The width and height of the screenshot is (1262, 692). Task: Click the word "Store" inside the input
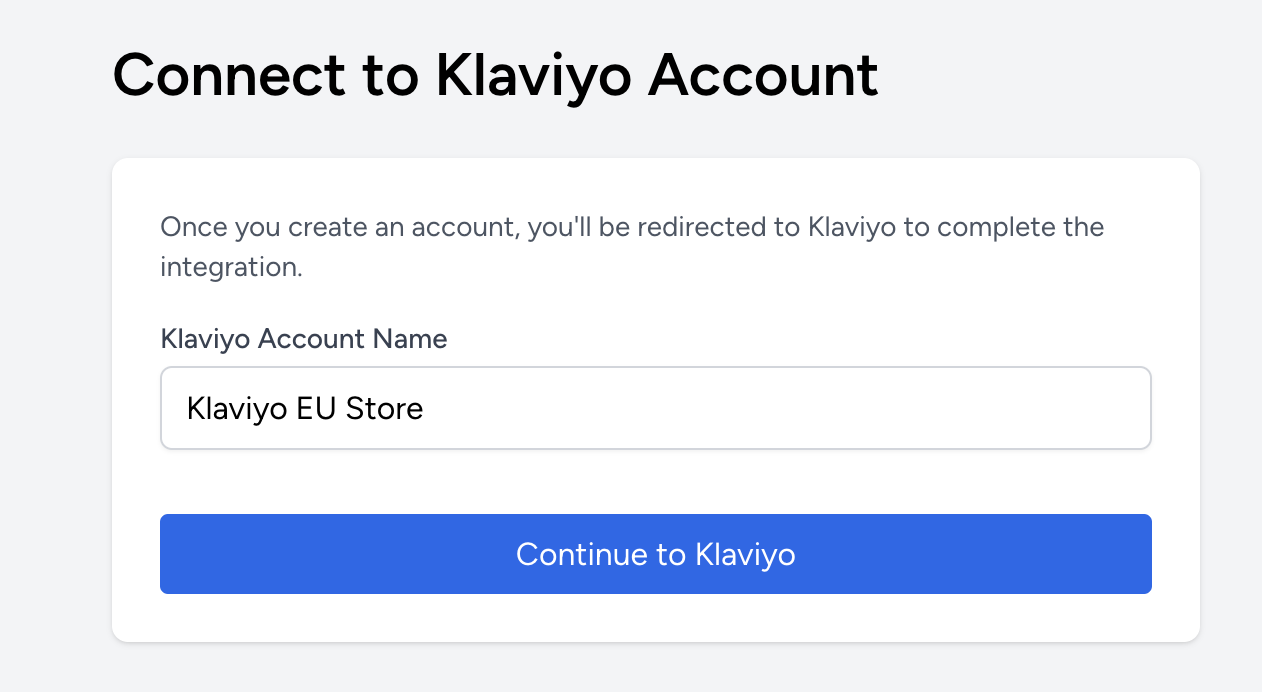(x=384, y=408)
